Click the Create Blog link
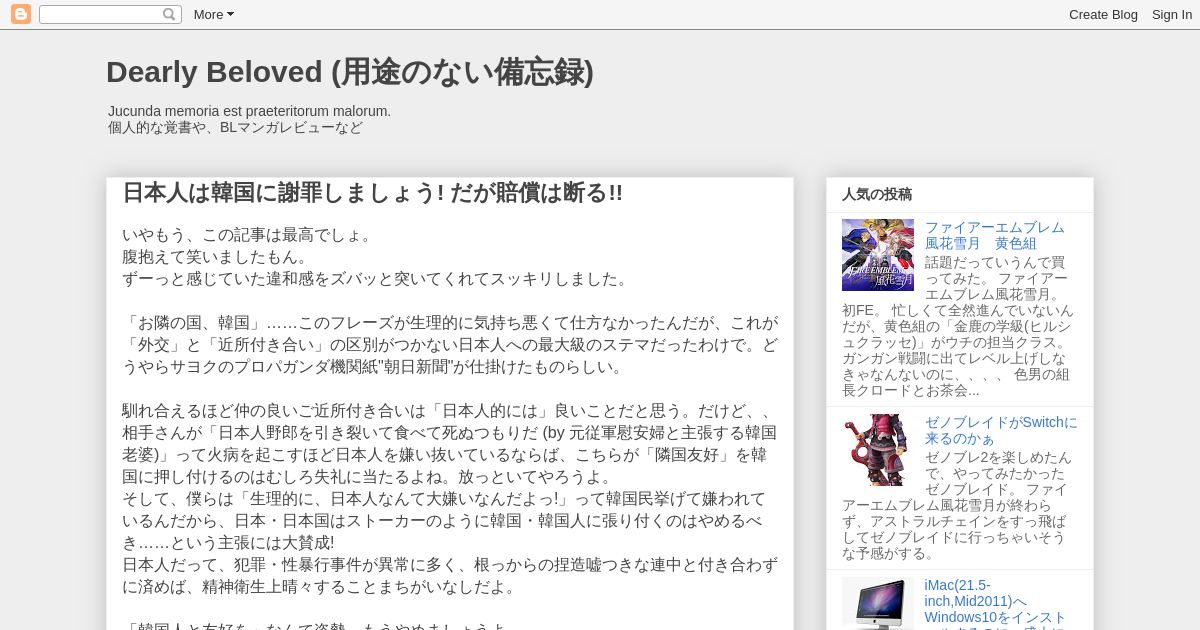This screenshot has width=1200, height=630. click(x=1103, y=14)
